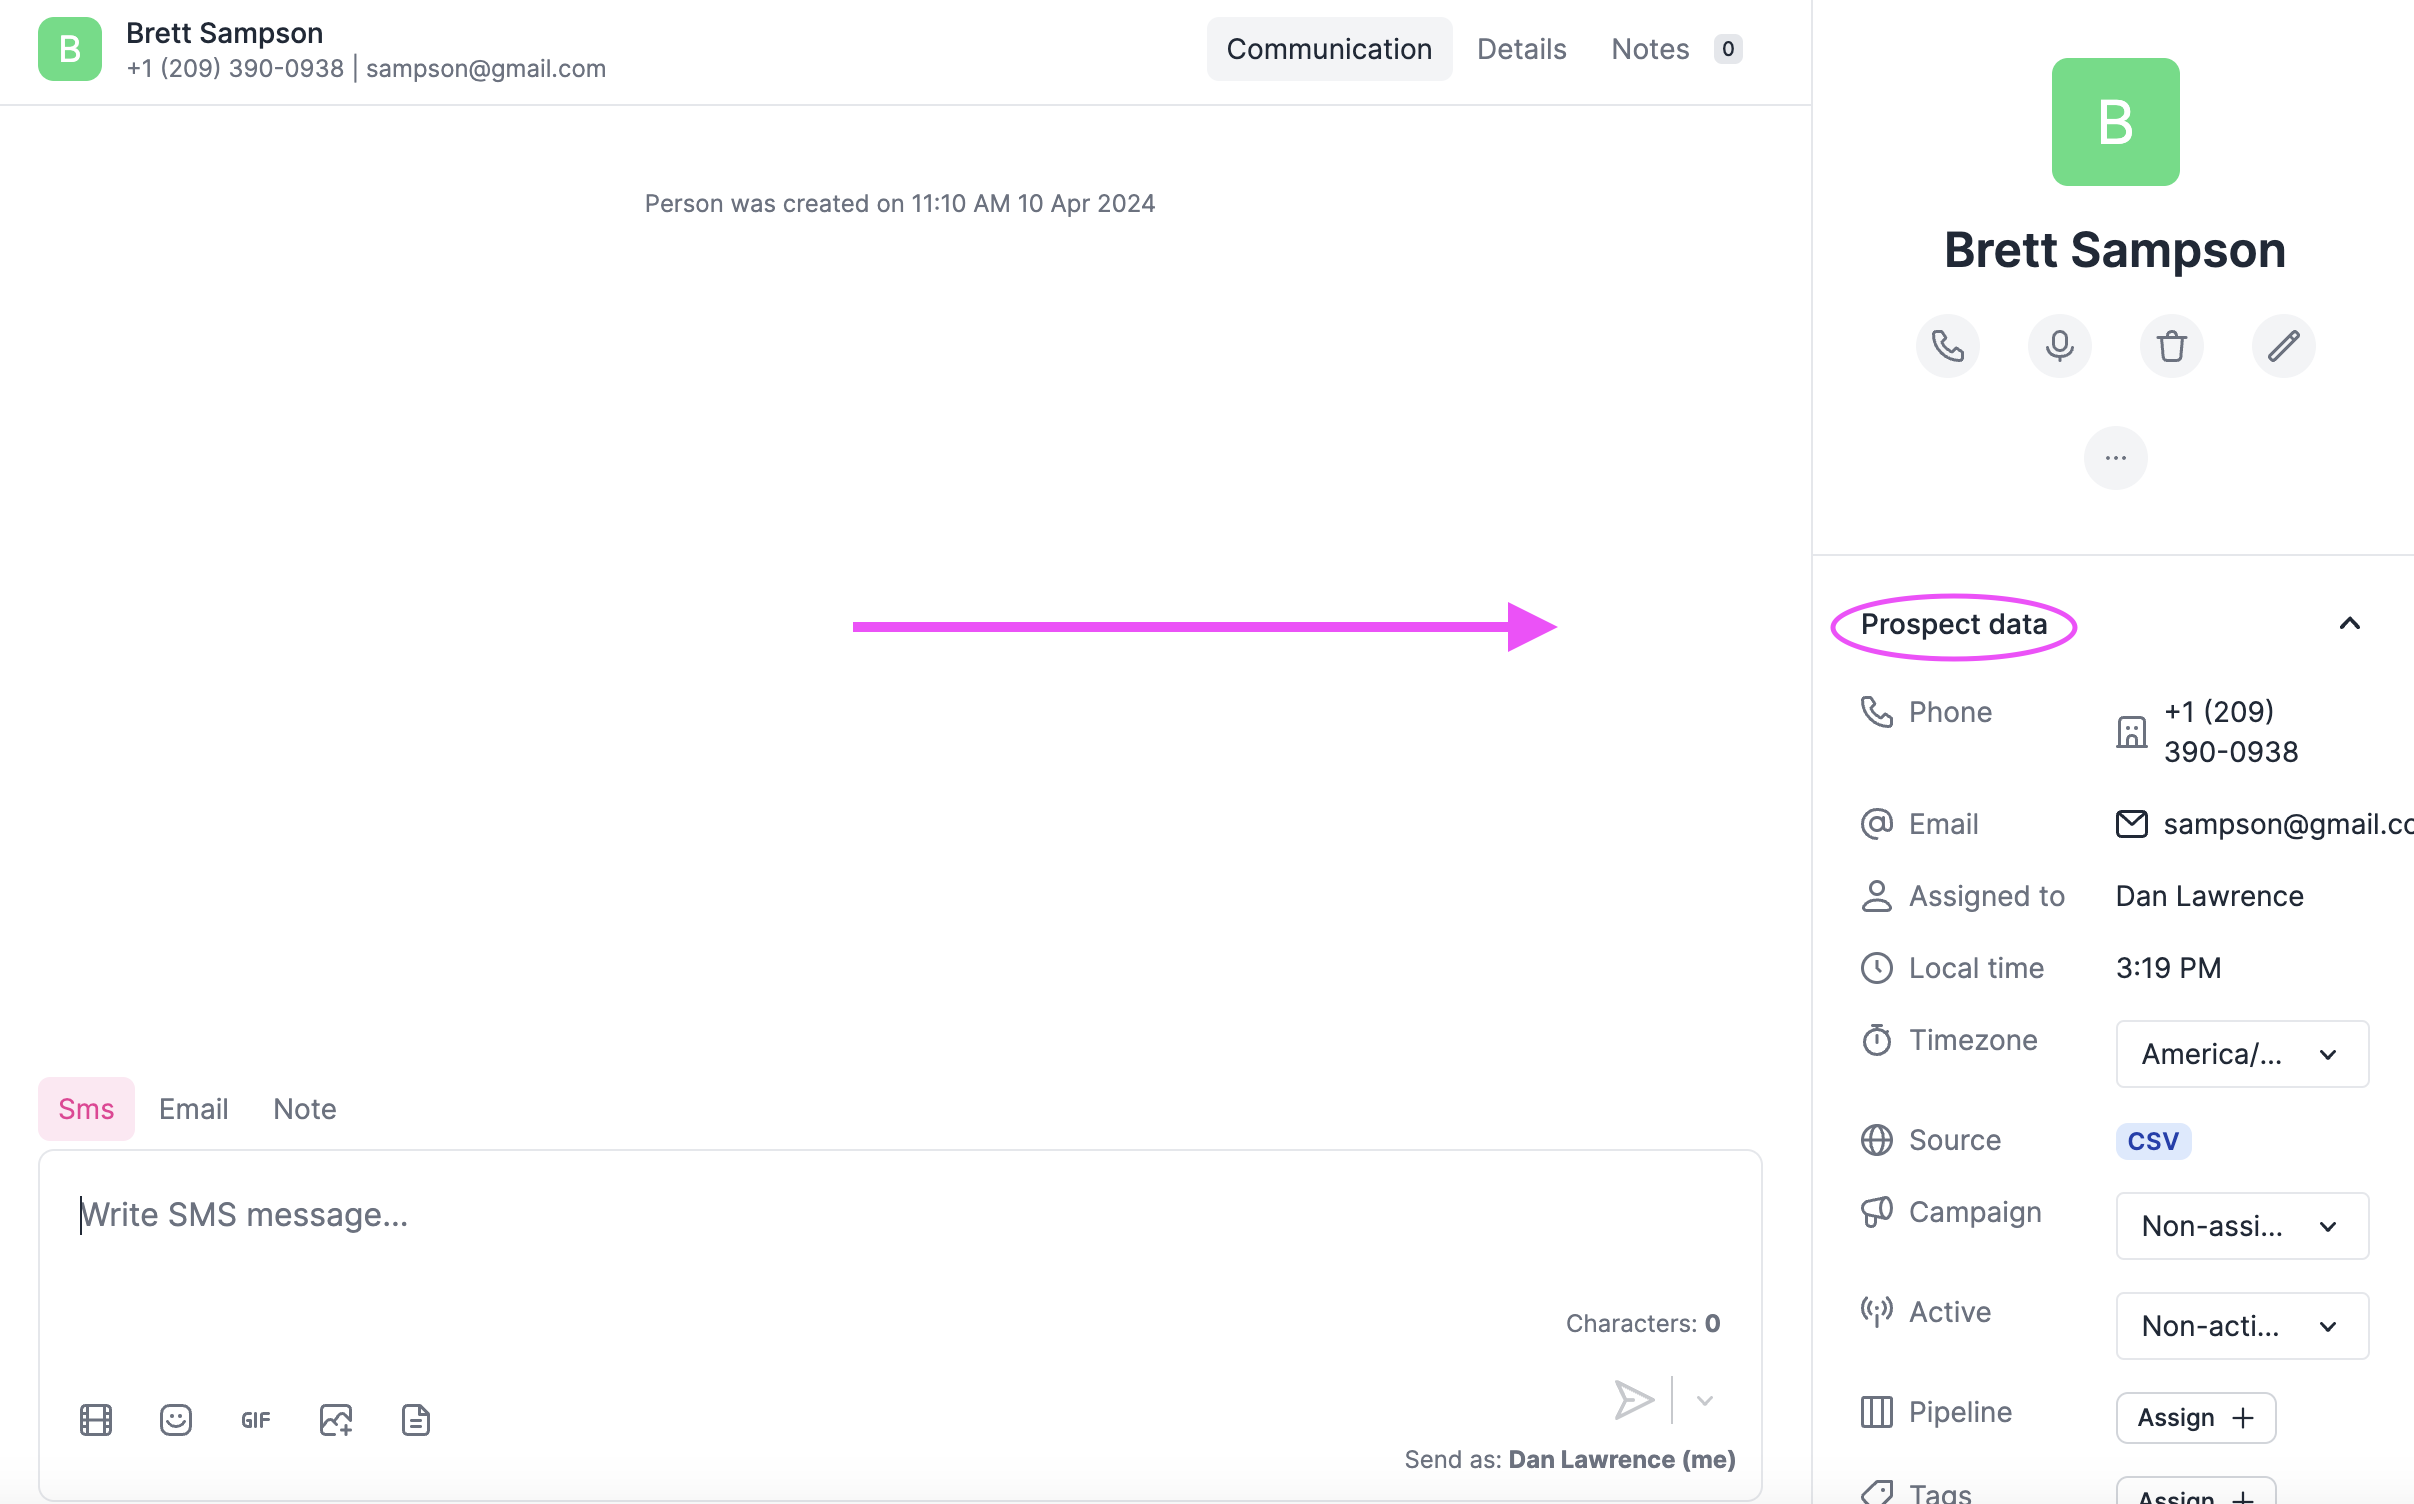Viewport: 2414px width, 1504px height.
Task: Open the Details tab
Action: click(1521, 48)
